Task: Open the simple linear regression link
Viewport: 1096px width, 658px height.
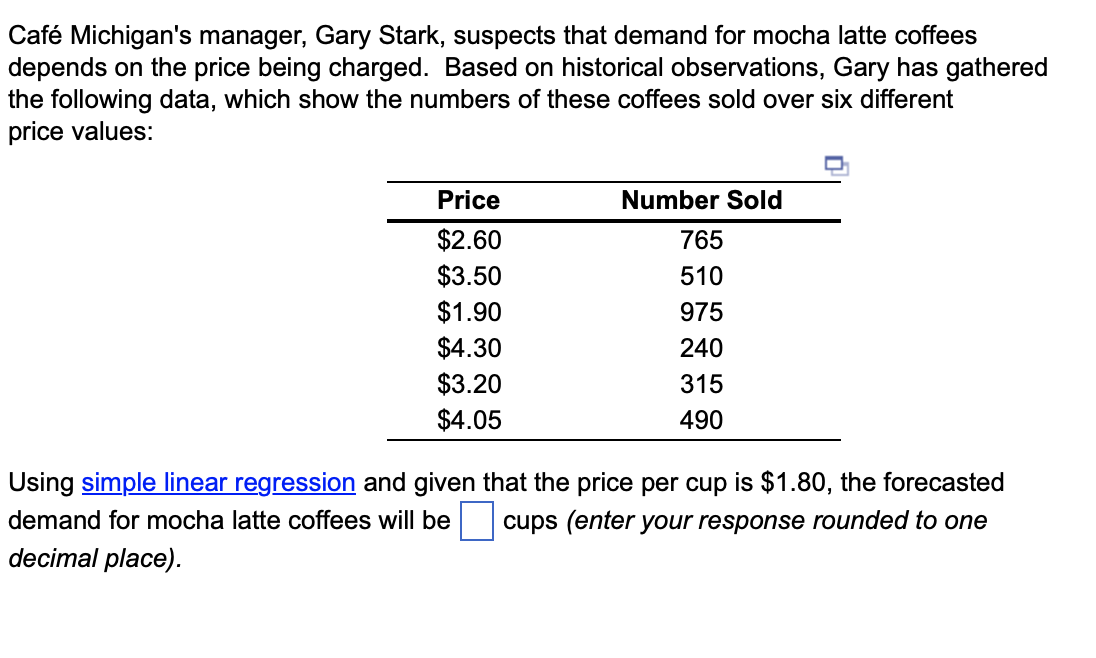Action: point(217,482)
